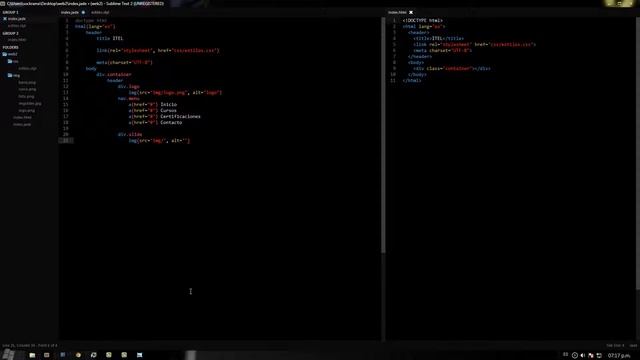Open the first png file in img folder

(27, 82)
